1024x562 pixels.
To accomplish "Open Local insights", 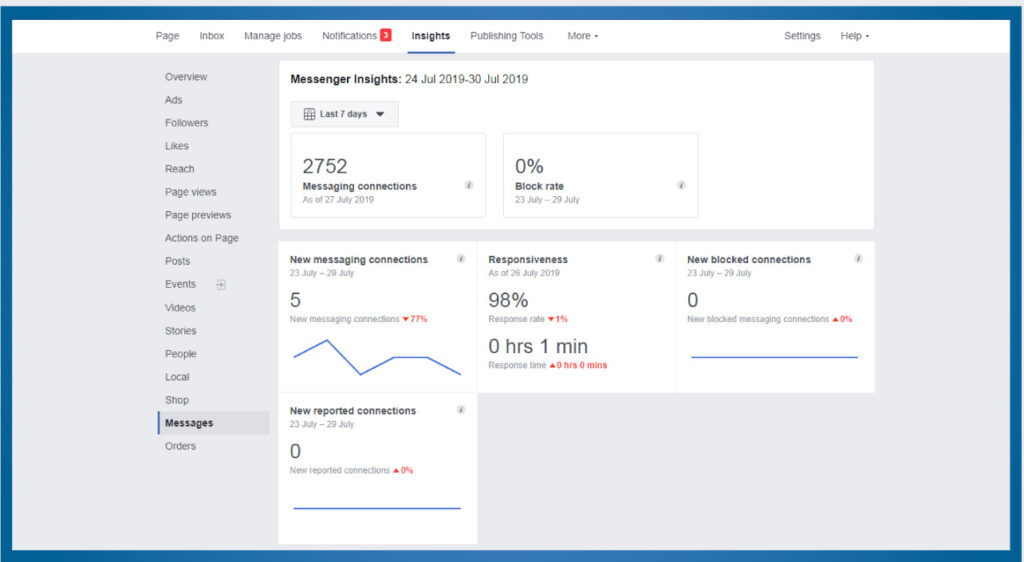I will pyautogui.click(x=177, y=377).
